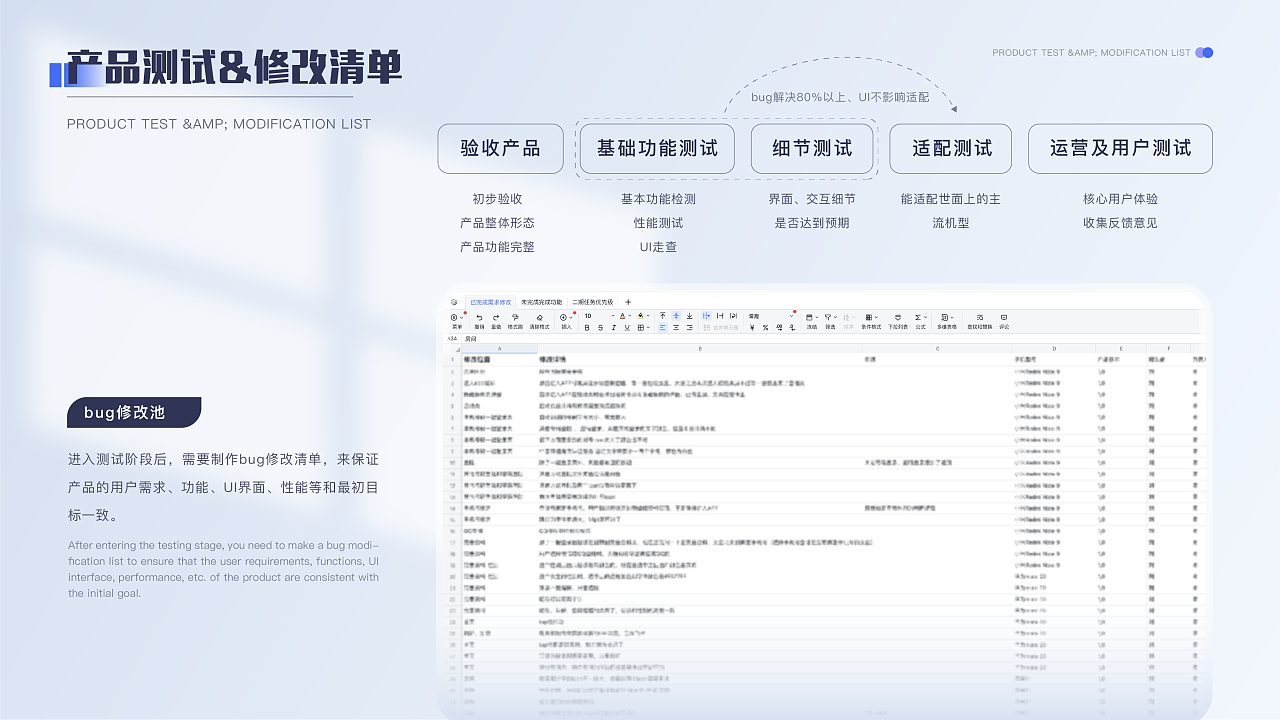This screenshot has width=1280, height=720.
Task: Add a new sheet with plus icon
Action: click(x=628, y=302)
